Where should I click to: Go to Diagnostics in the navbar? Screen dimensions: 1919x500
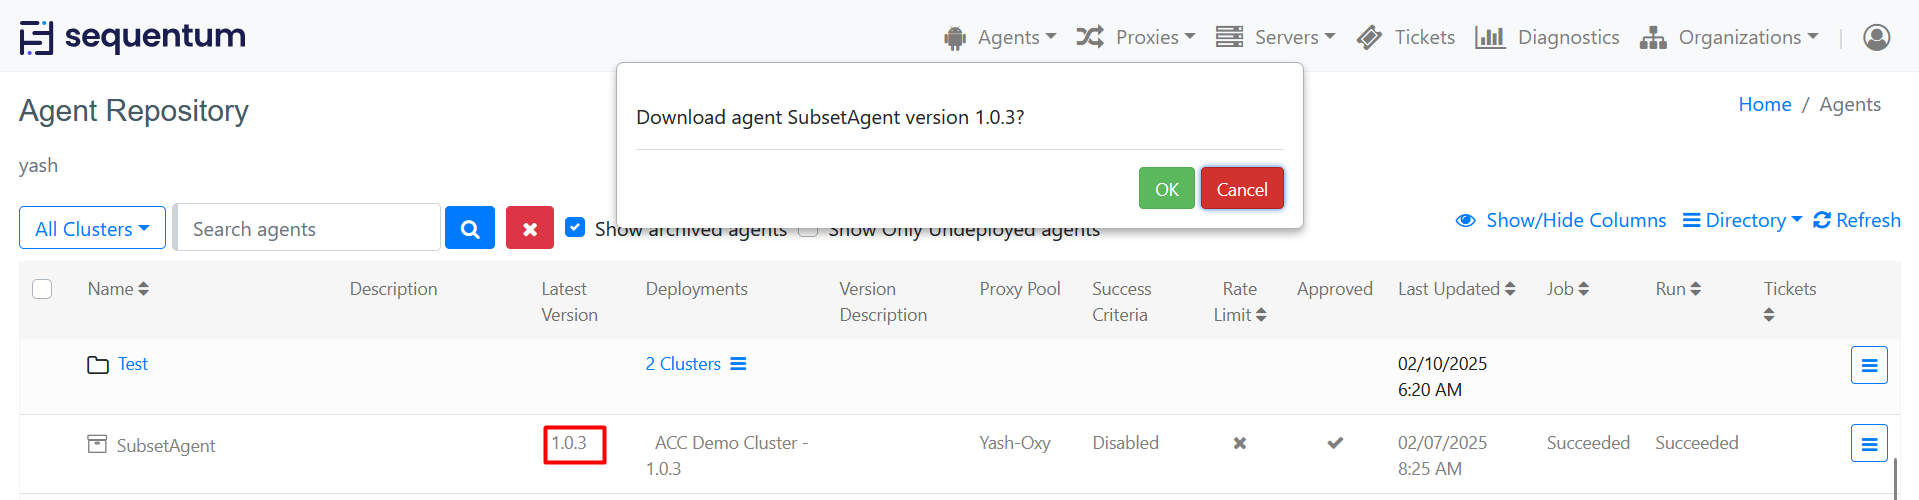tap(1547, 37)
